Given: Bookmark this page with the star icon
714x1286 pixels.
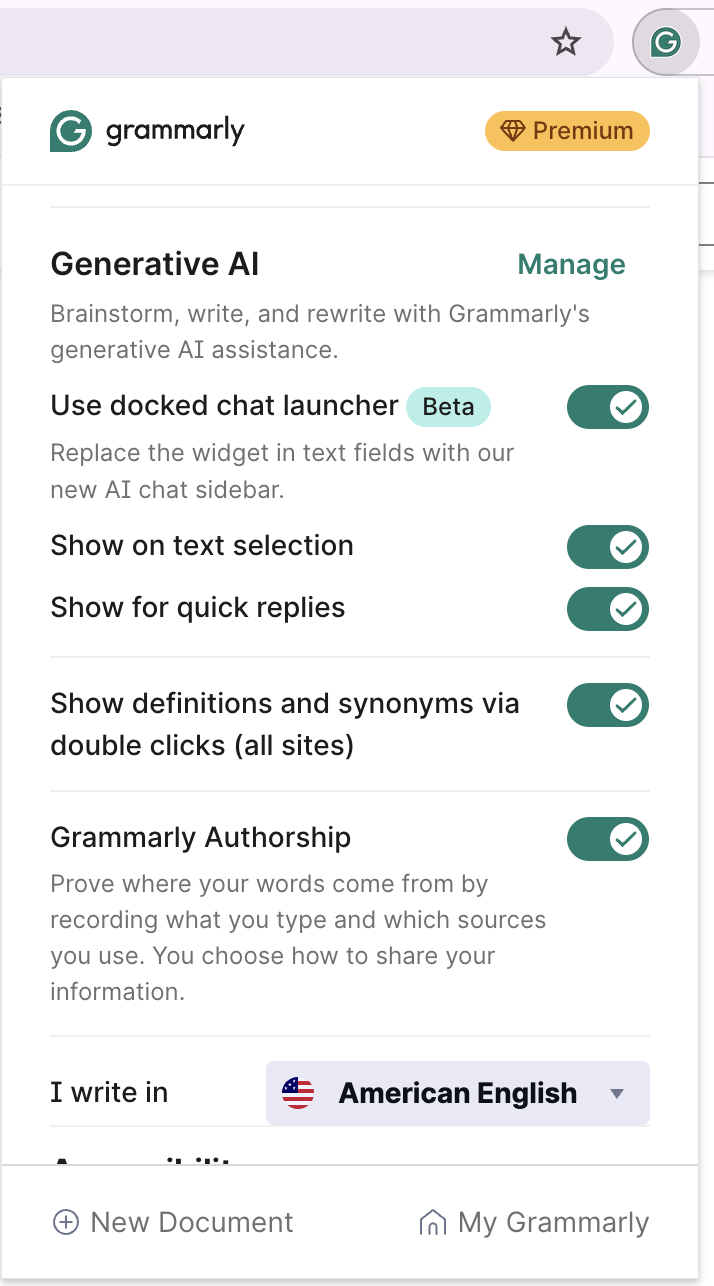Looking at the screenshot, I should pyautogui.click(x=566, y=42).
